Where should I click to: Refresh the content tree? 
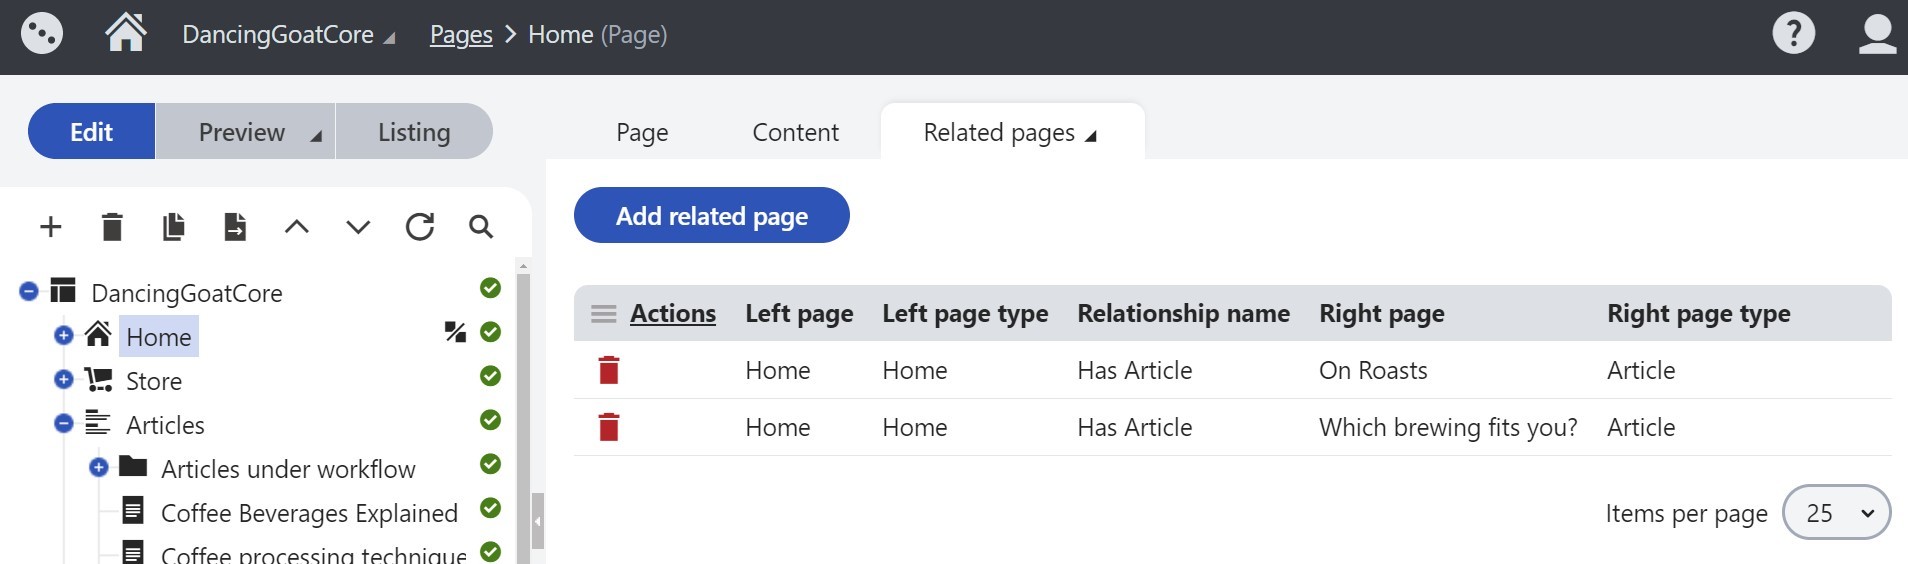tap(420, 227)
